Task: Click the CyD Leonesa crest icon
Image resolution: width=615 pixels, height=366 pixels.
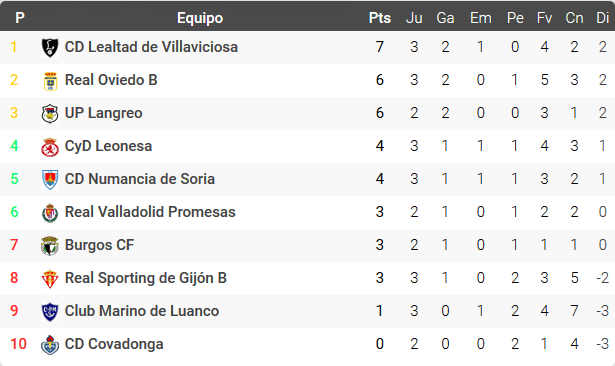Action: click(x=50, y=147)
